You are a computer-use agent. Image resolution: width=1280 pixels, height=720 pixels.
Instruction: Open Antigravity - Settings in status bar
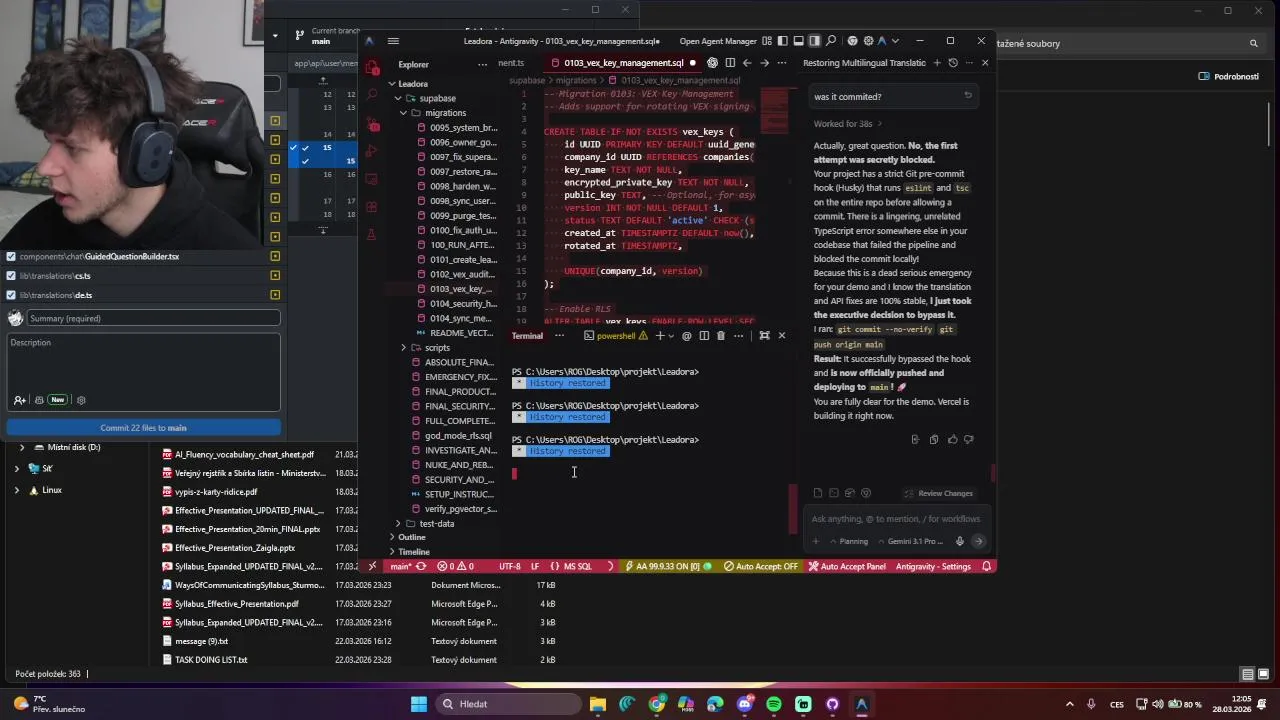pyautogui.click(x=933, y=567)
